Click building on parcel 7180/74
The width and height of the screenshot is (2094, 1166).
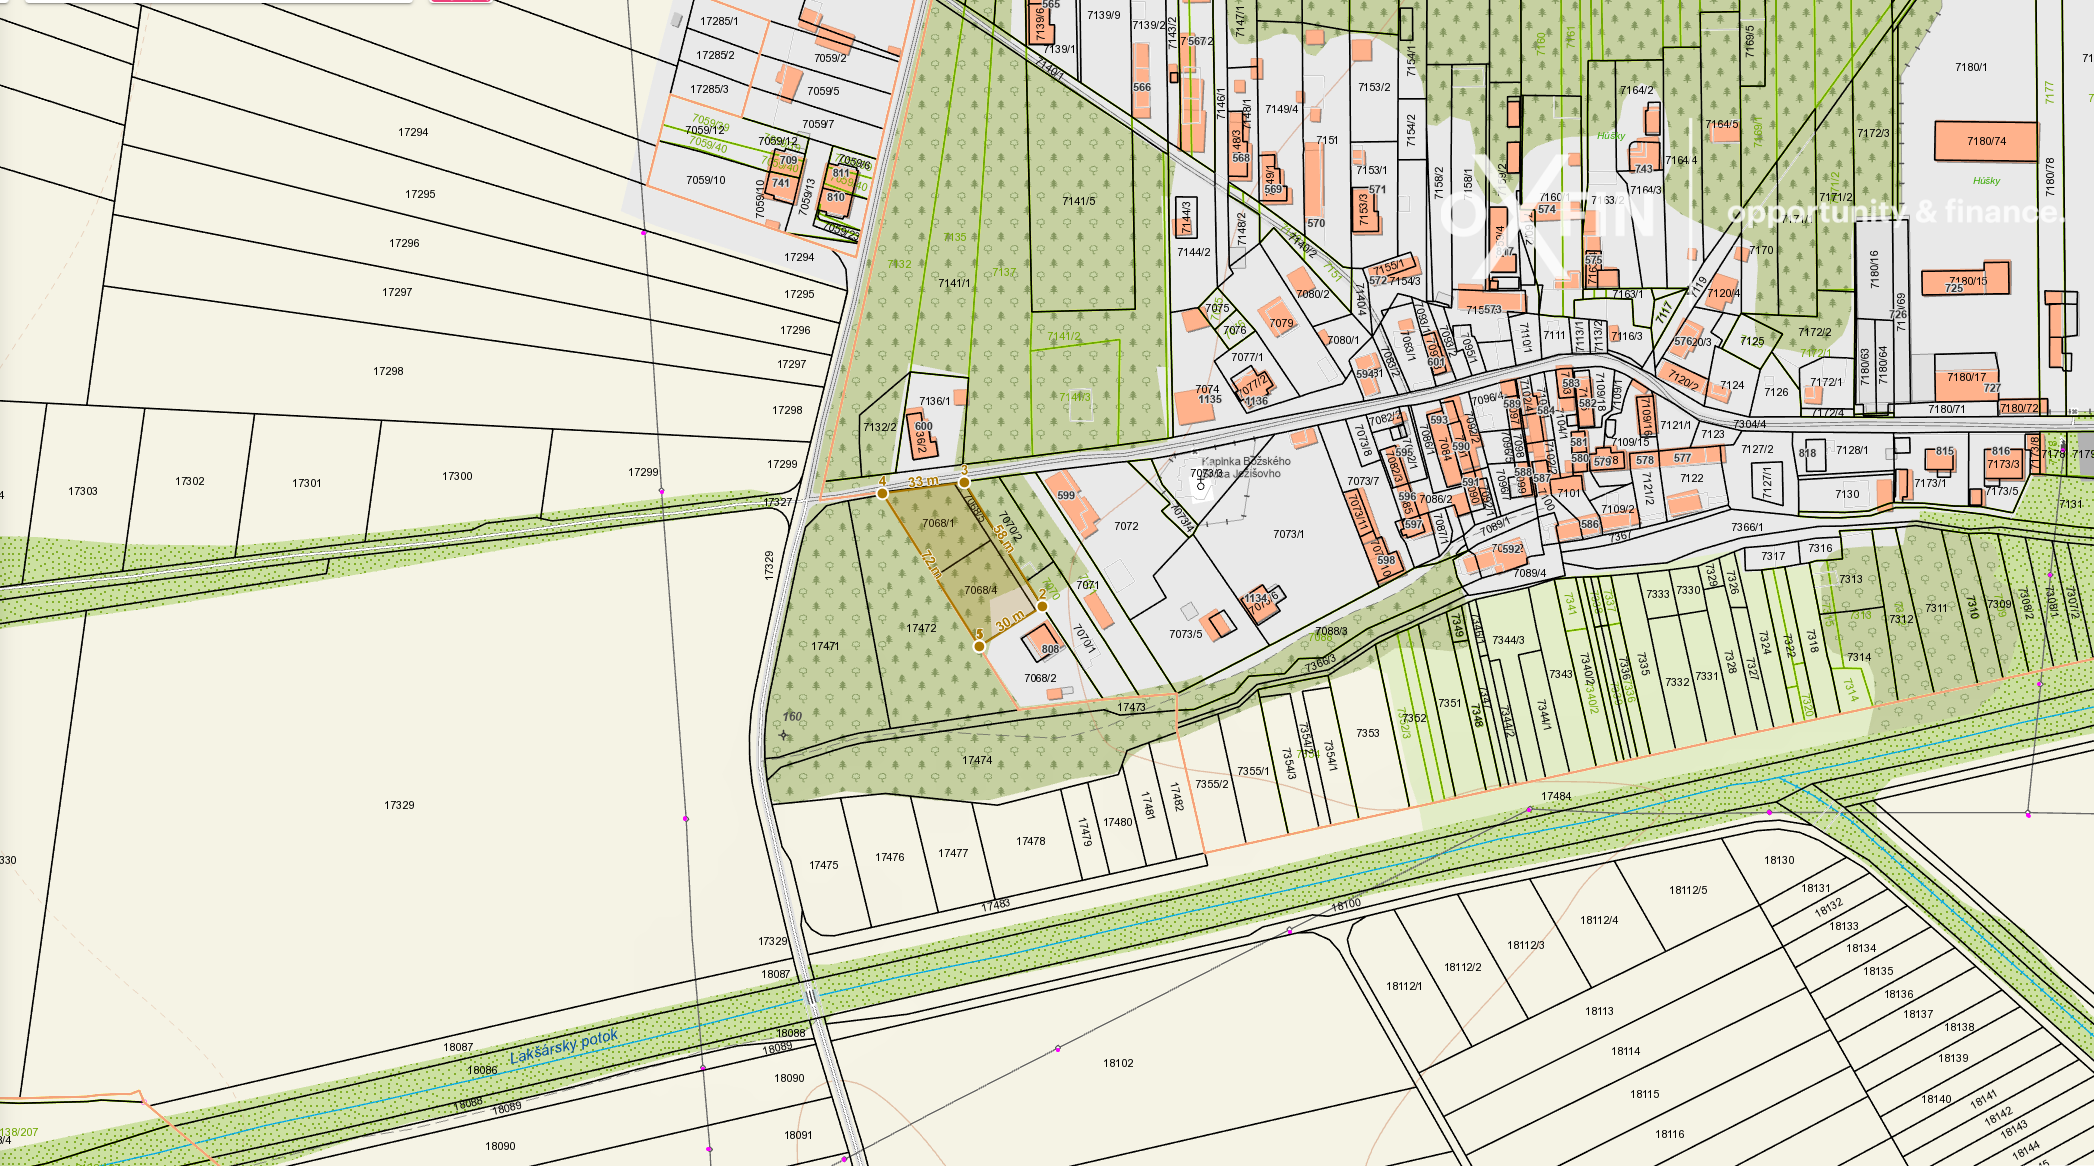1985,141
